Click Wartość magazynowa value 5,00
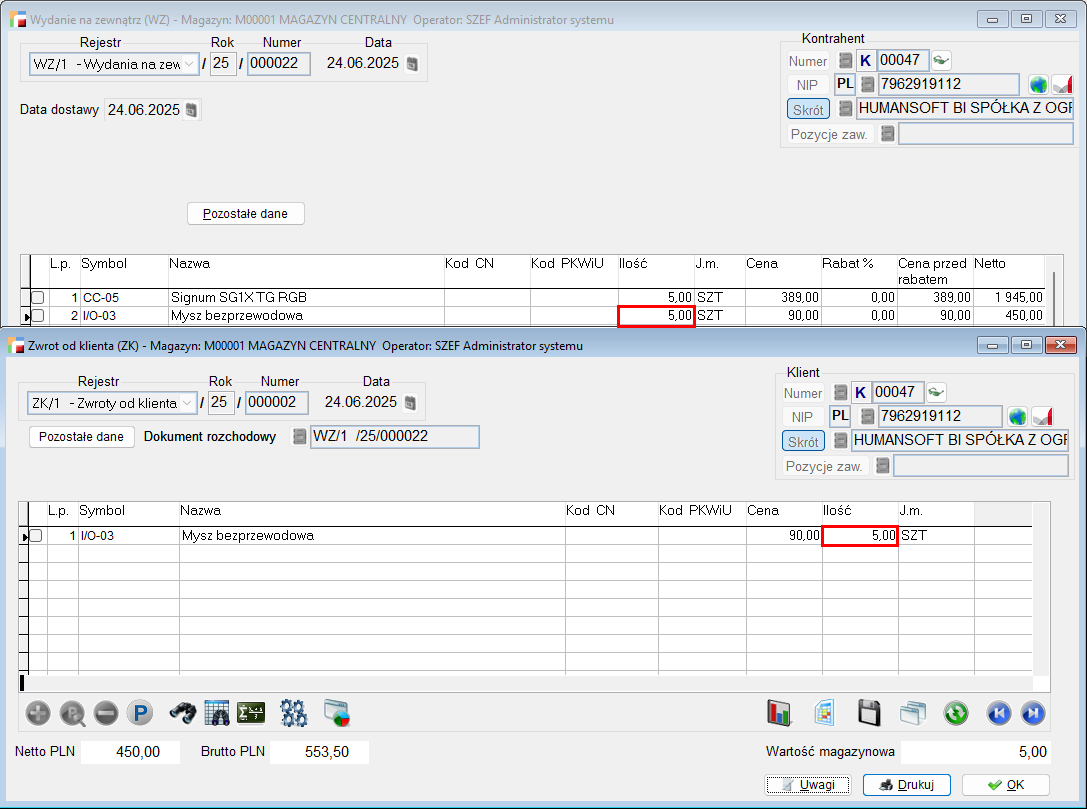Image resolution: width=1087 pixels, height=809 pixels. coord(975,752)
